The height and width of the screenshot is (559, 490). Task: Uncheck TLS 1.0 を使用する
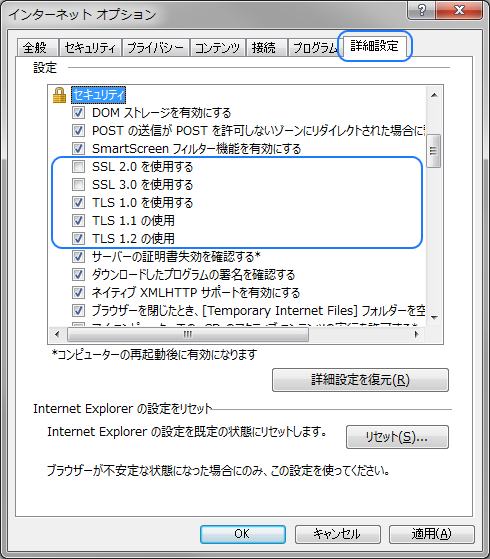(x=78, y=202)
